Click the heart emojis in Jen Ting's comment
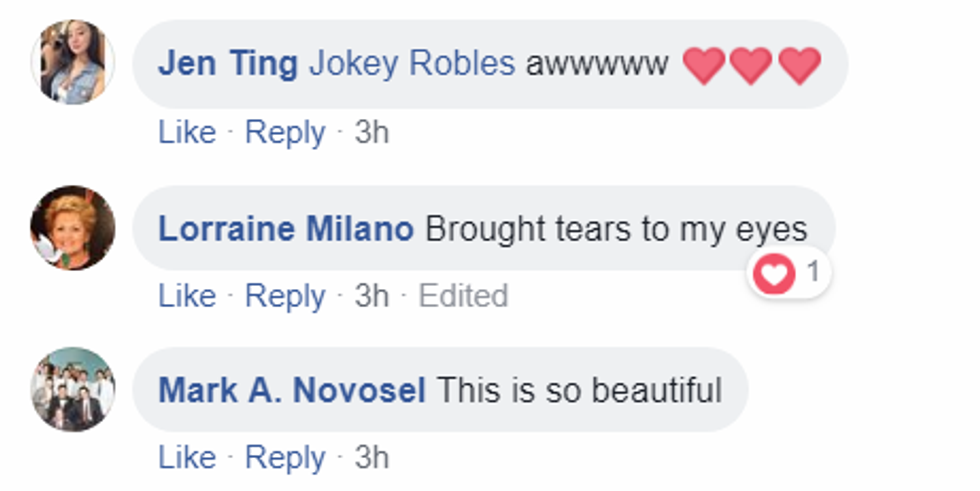 (752, 66)
